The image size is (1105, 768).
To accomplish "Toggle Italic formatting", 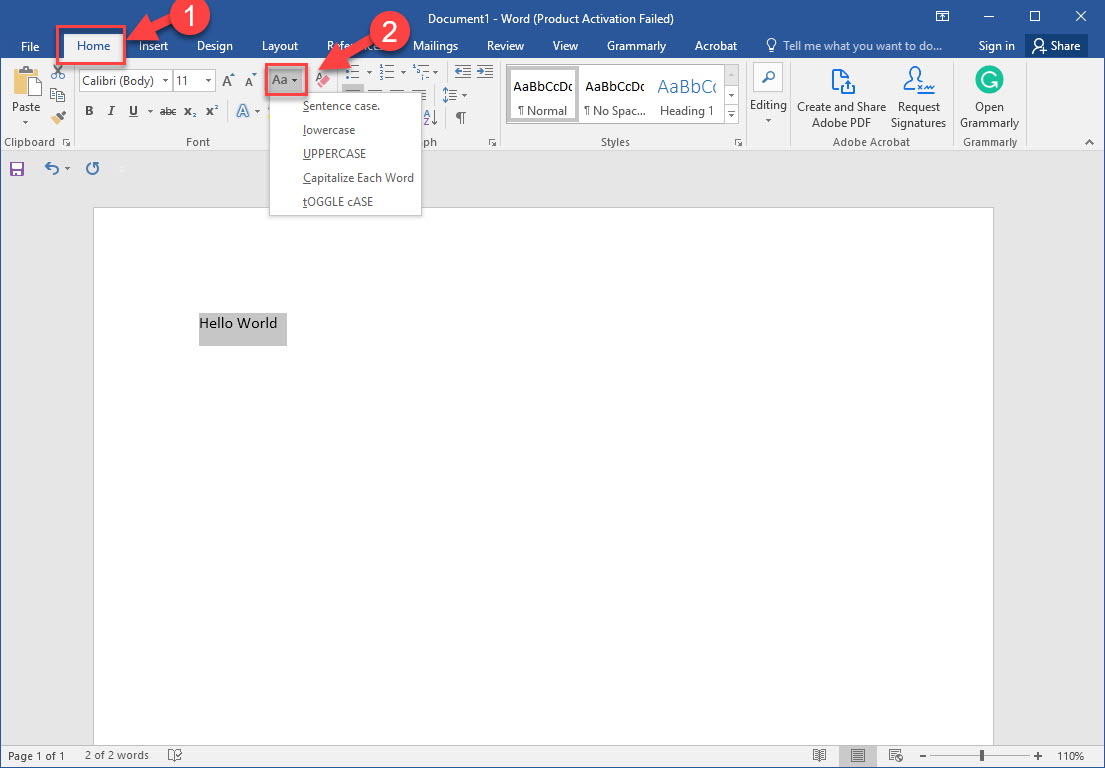I will click(x=111, y=111).
